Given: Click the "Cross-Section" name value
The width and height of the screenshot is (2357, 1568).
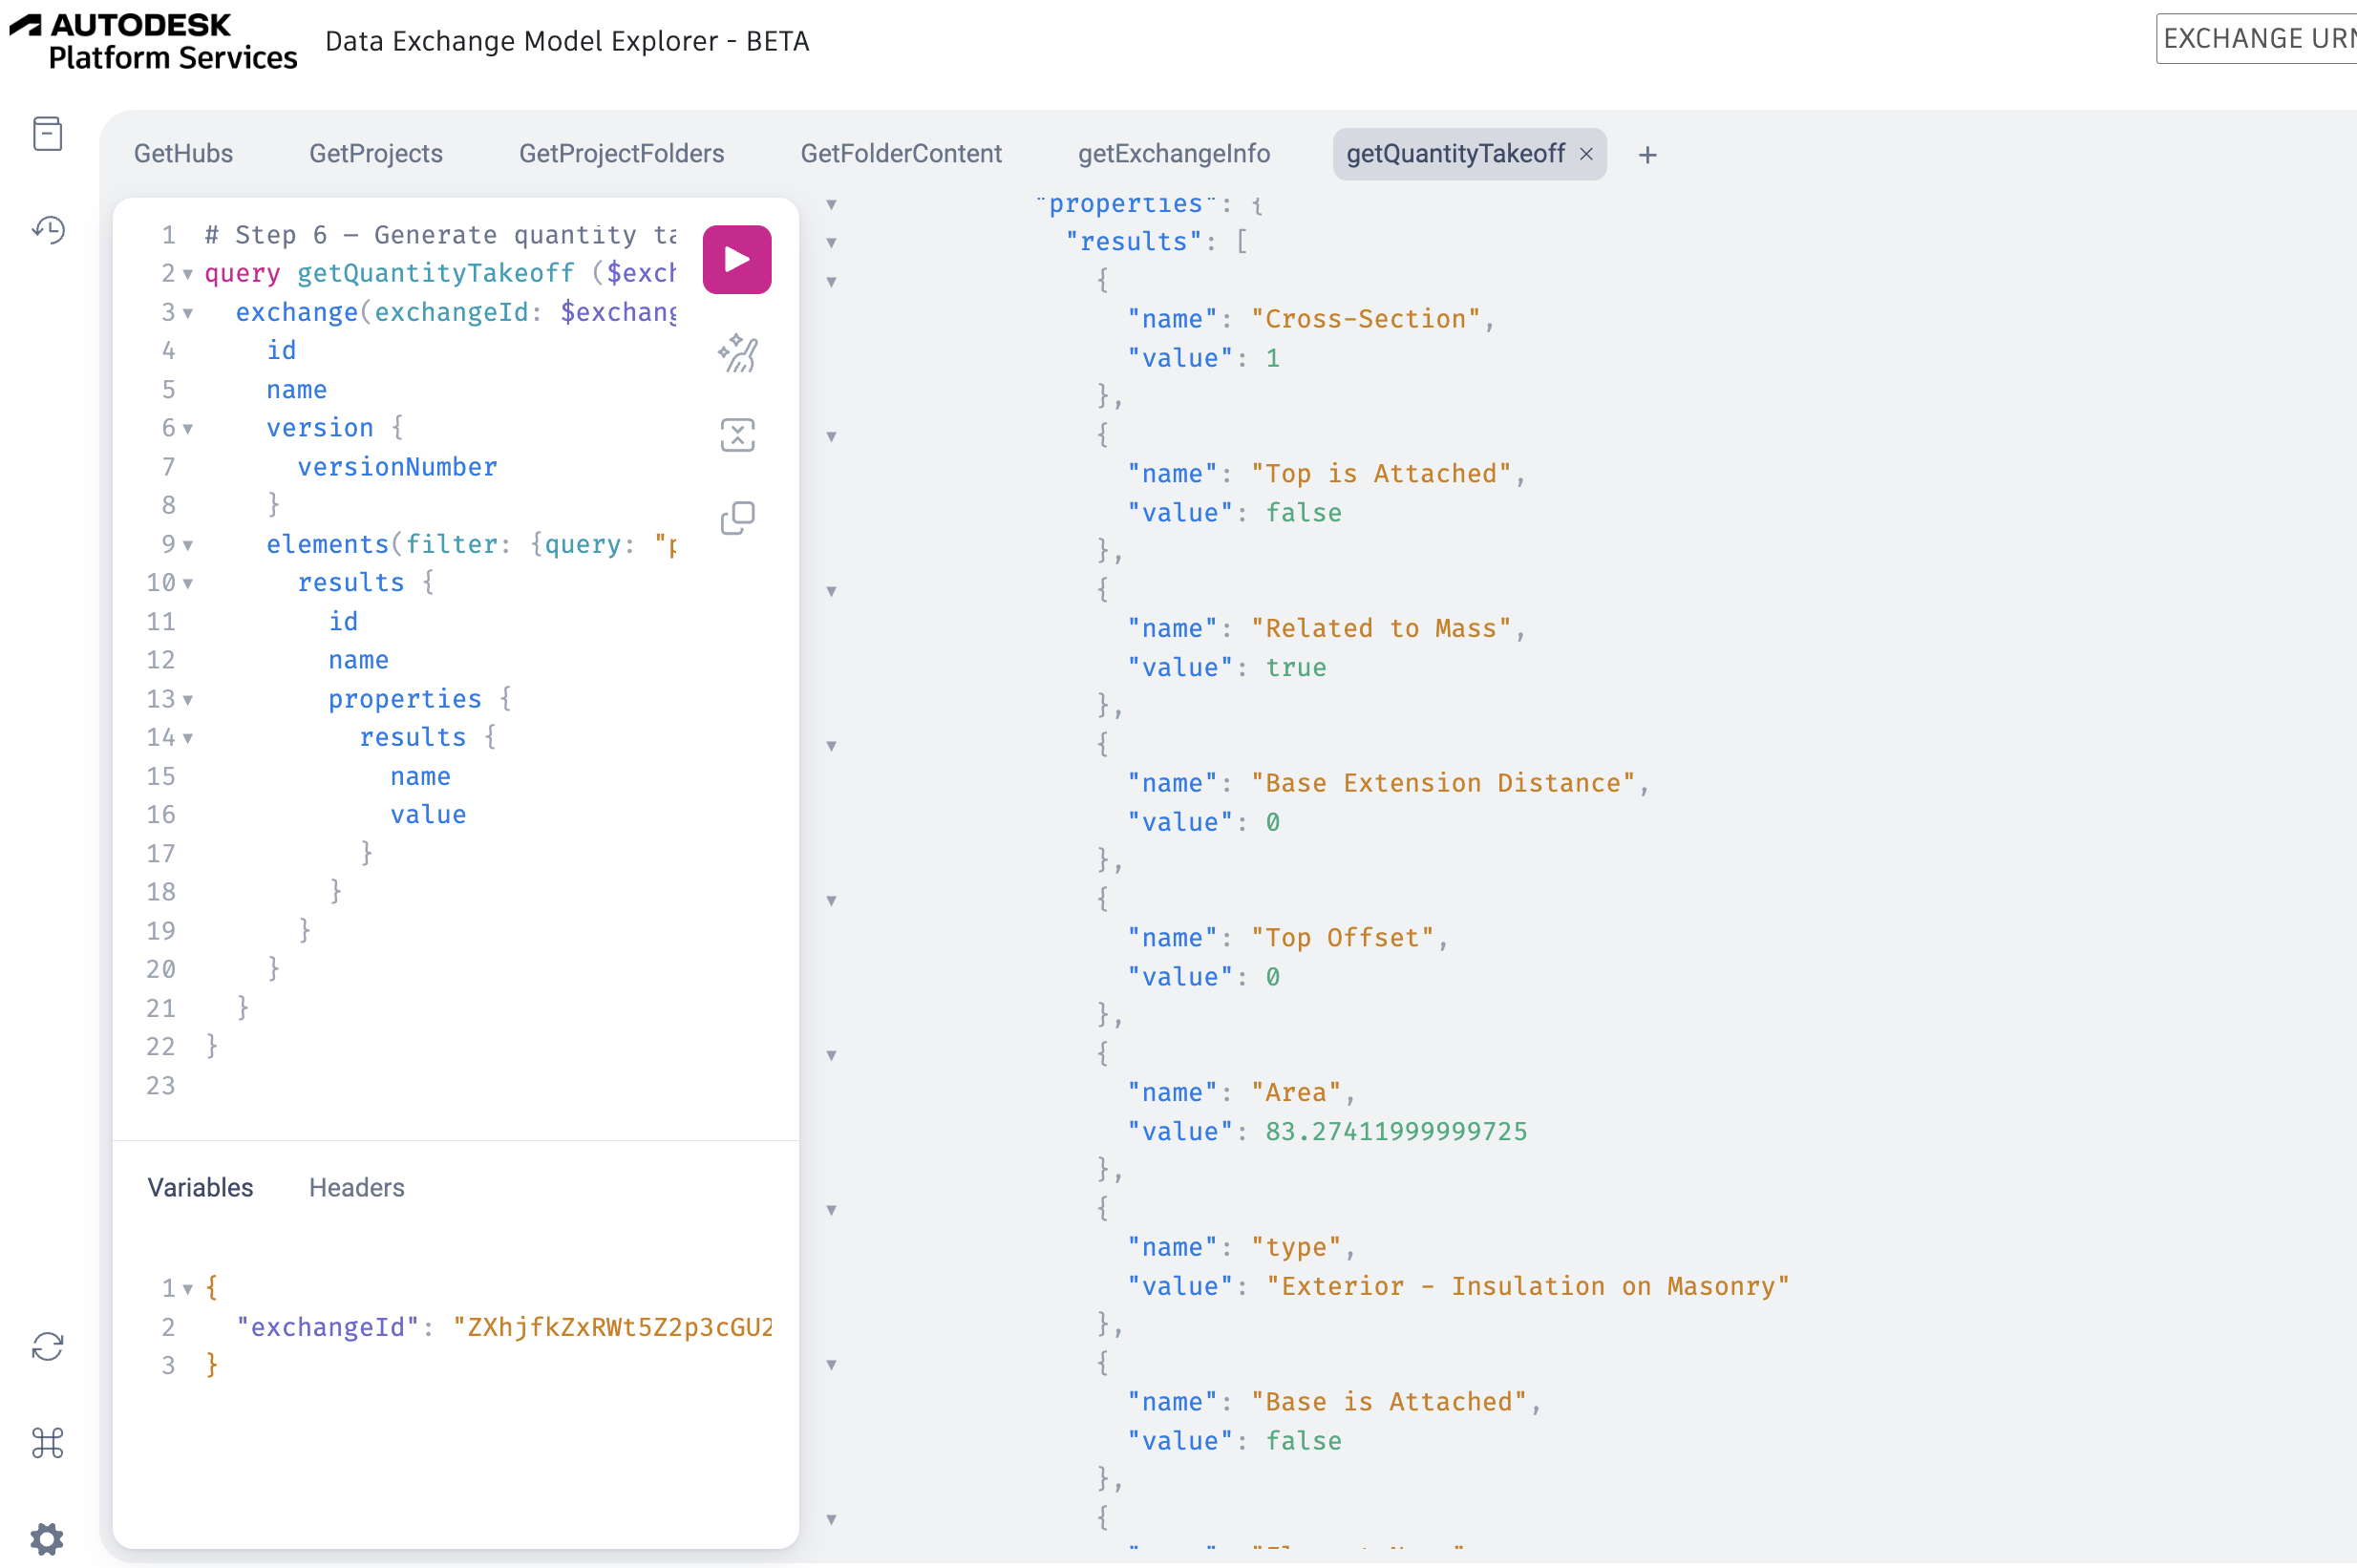Looking at the screenshot, I should [x=1365, y=319].
